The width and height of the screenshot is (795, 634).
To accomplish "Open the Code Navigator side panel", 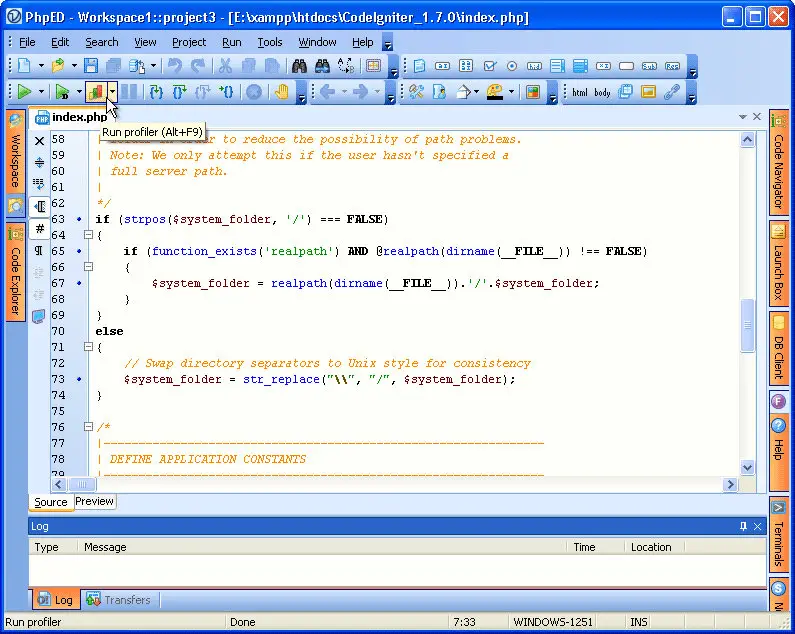I will click(778, 163).
